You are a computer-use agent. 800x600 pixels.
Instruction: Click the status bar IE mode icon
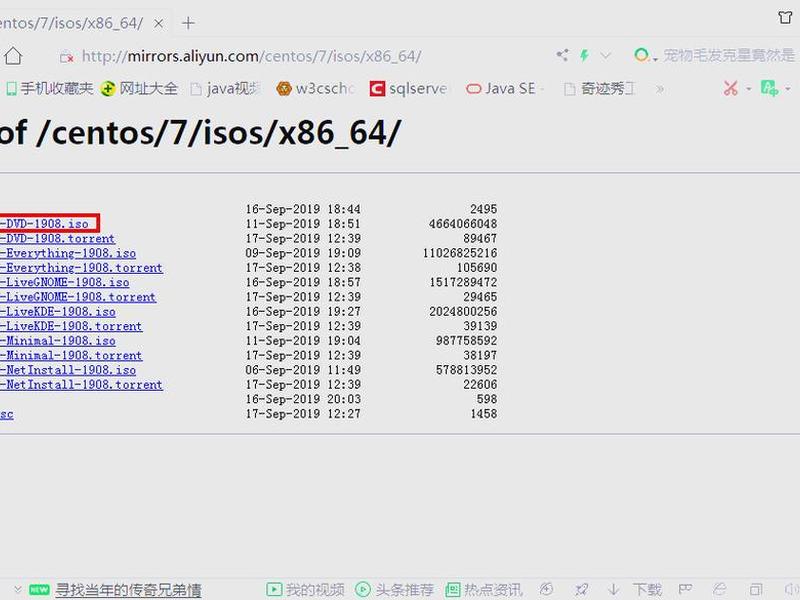719,589
